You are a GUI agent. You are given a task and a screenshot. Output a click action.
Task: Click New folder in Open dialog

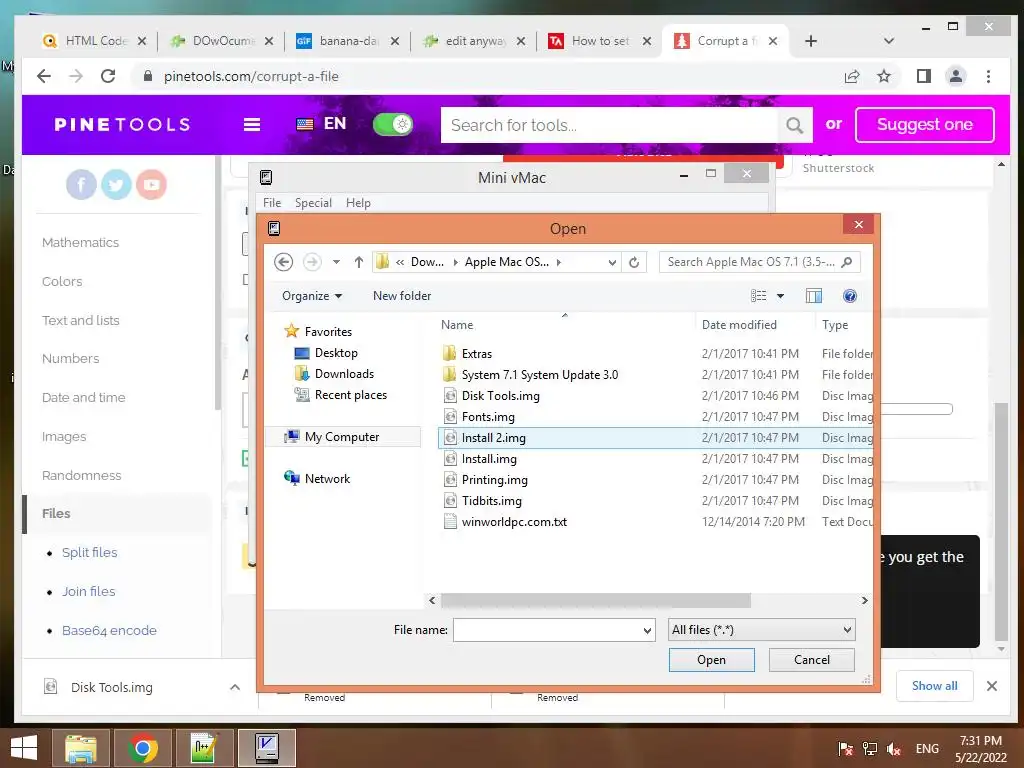(402, 296)
